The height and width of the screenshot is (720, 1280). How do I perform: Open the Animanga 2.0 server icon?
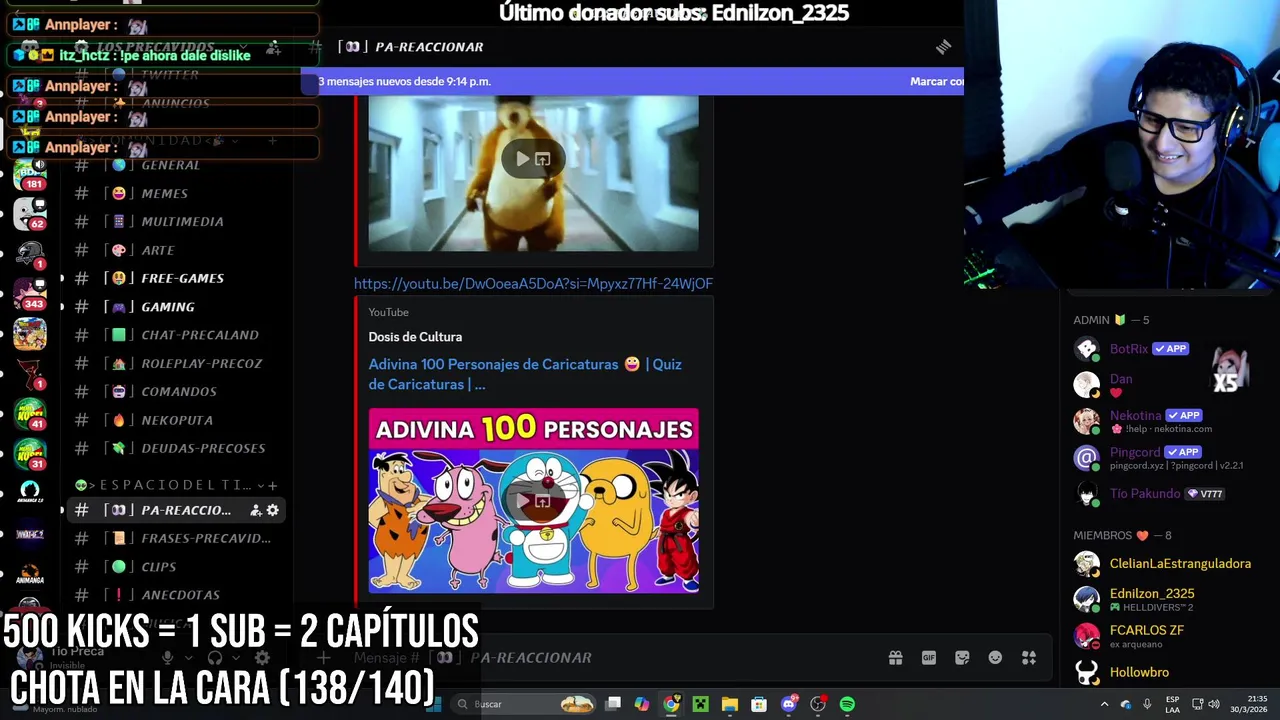click(30, 493)
